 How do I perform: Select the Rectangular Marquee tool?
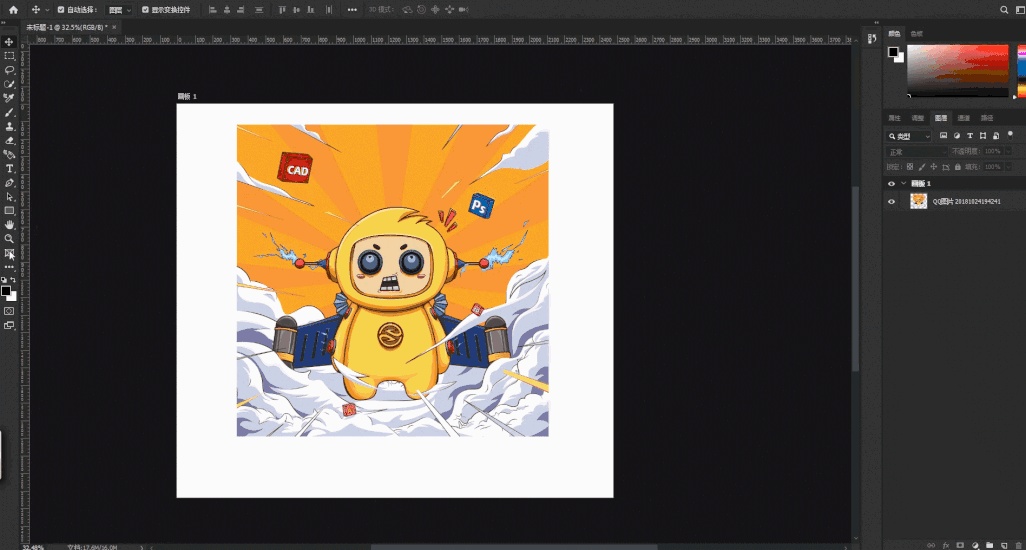pyautogui.click(x=9, y=56)
